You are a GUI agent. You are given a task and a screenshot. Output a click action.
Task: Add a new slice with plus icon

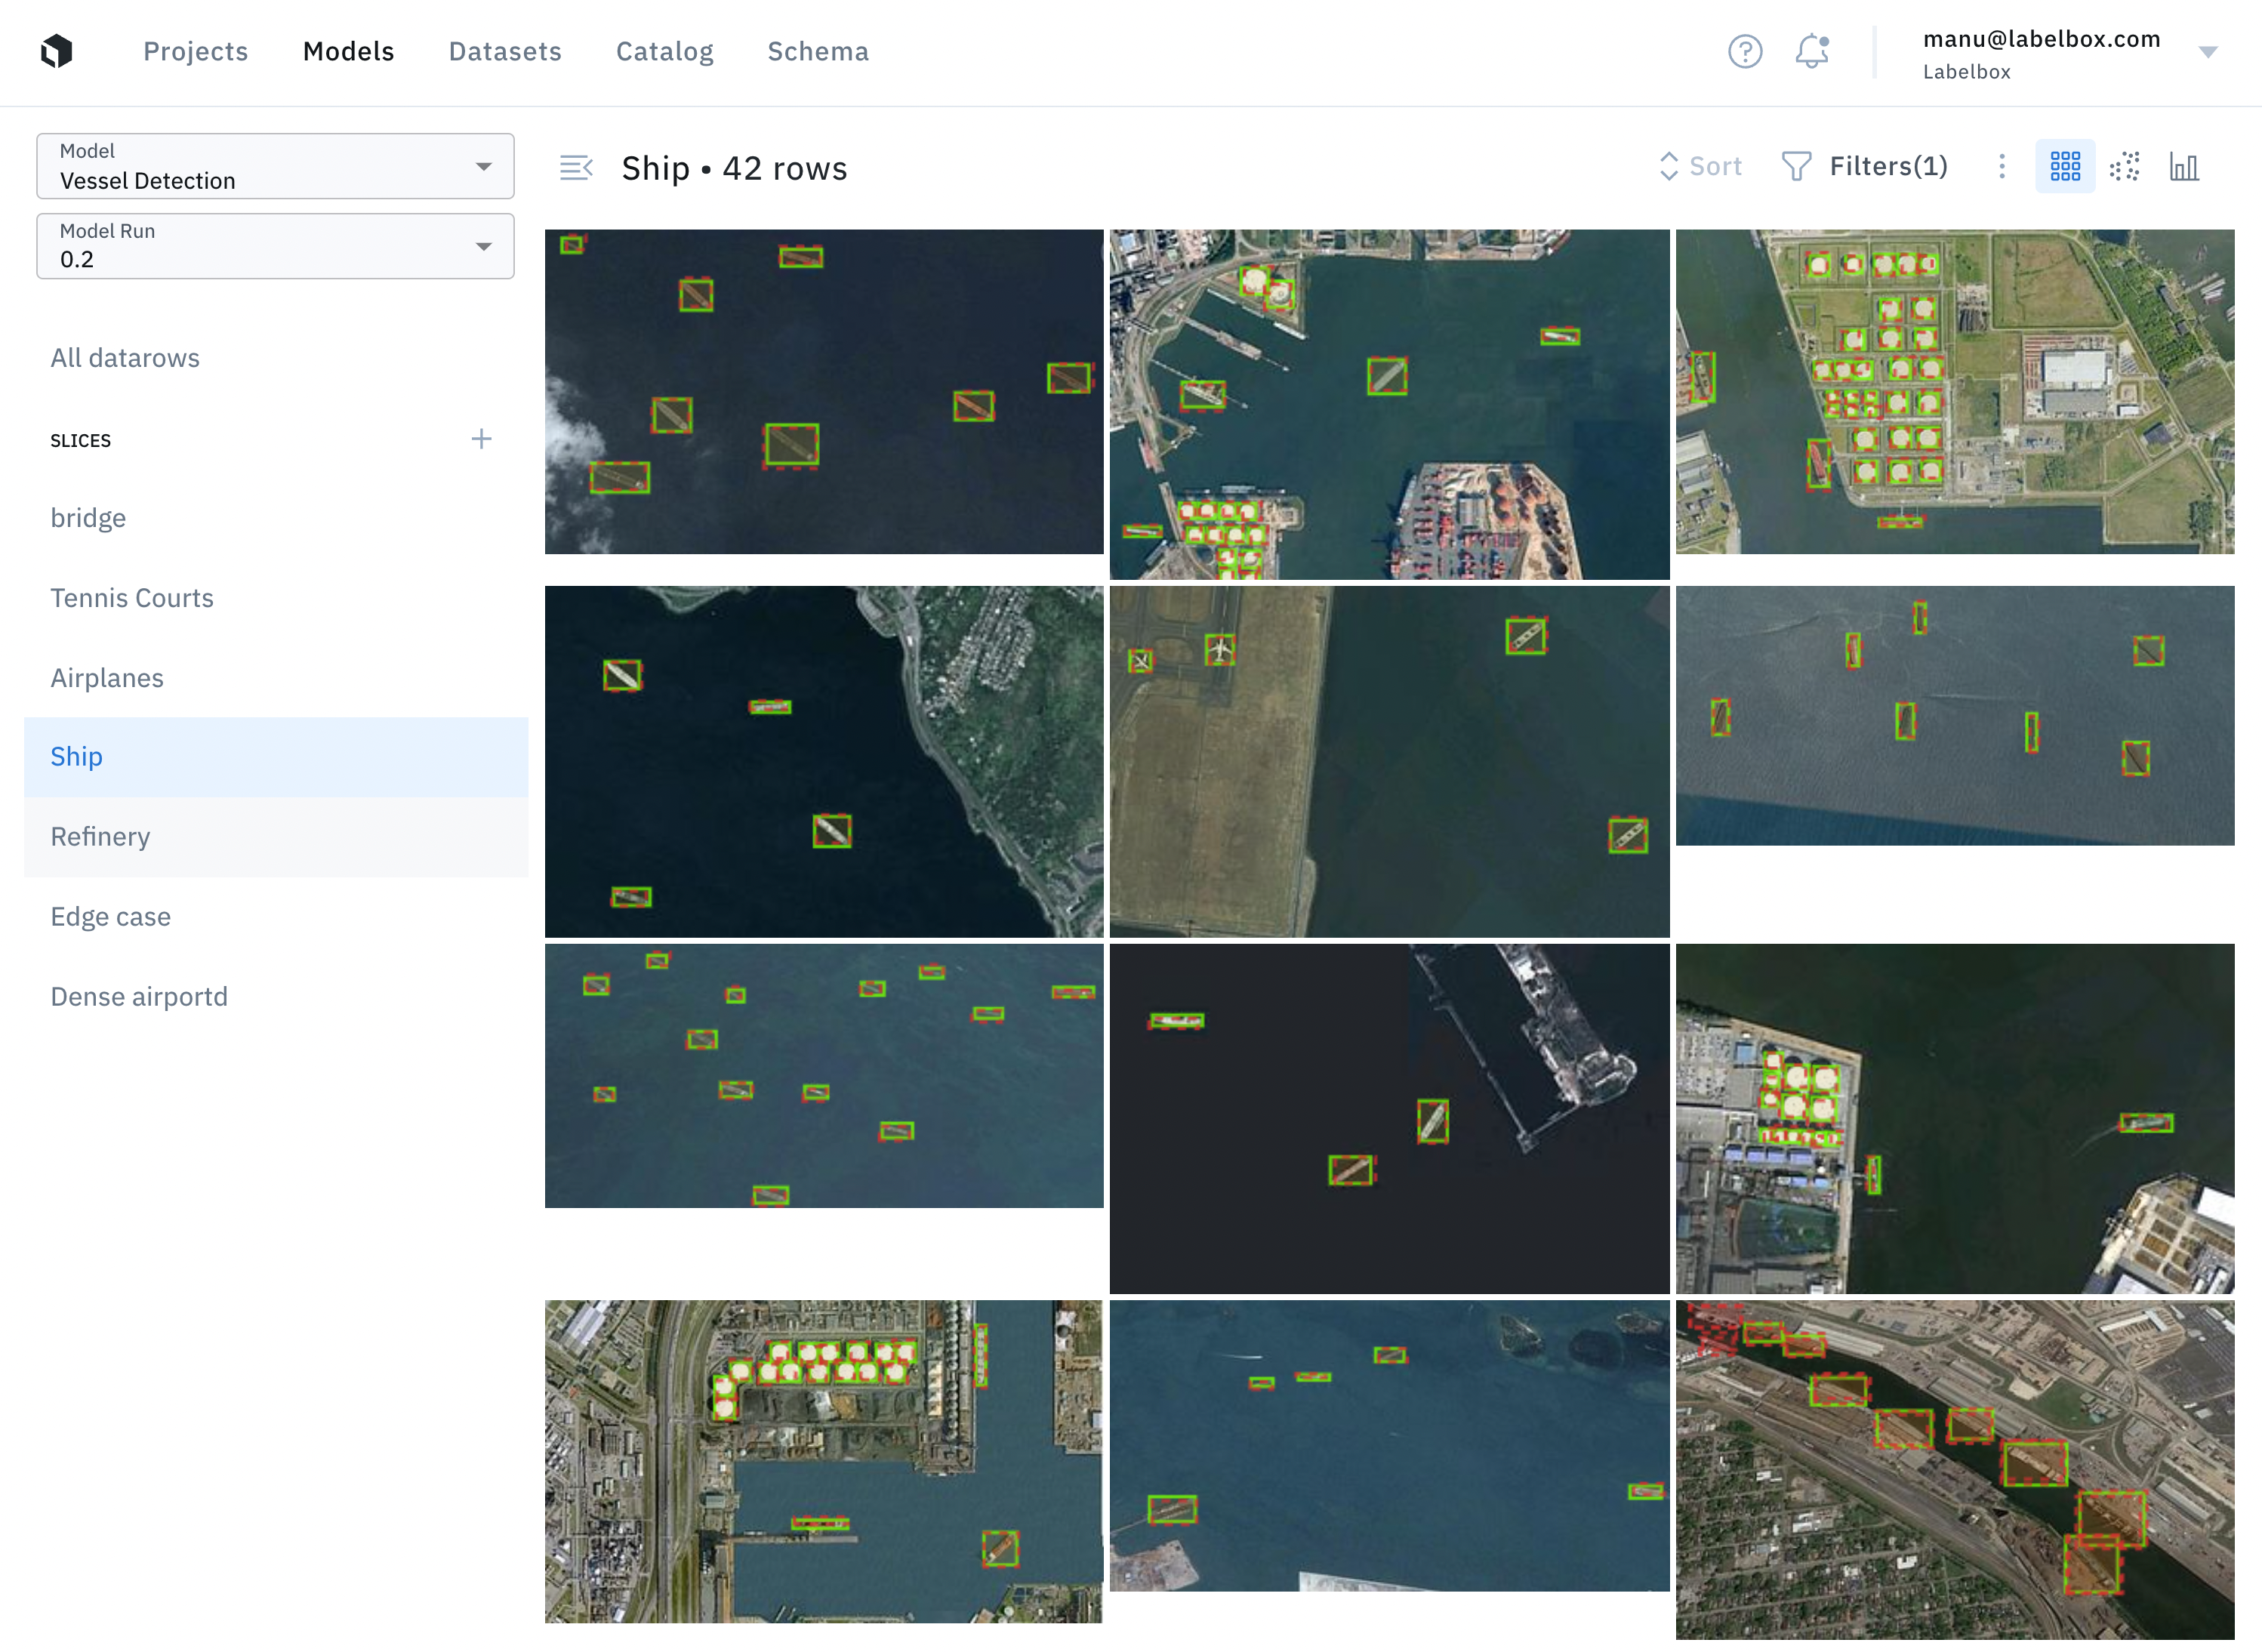point(481,439)
